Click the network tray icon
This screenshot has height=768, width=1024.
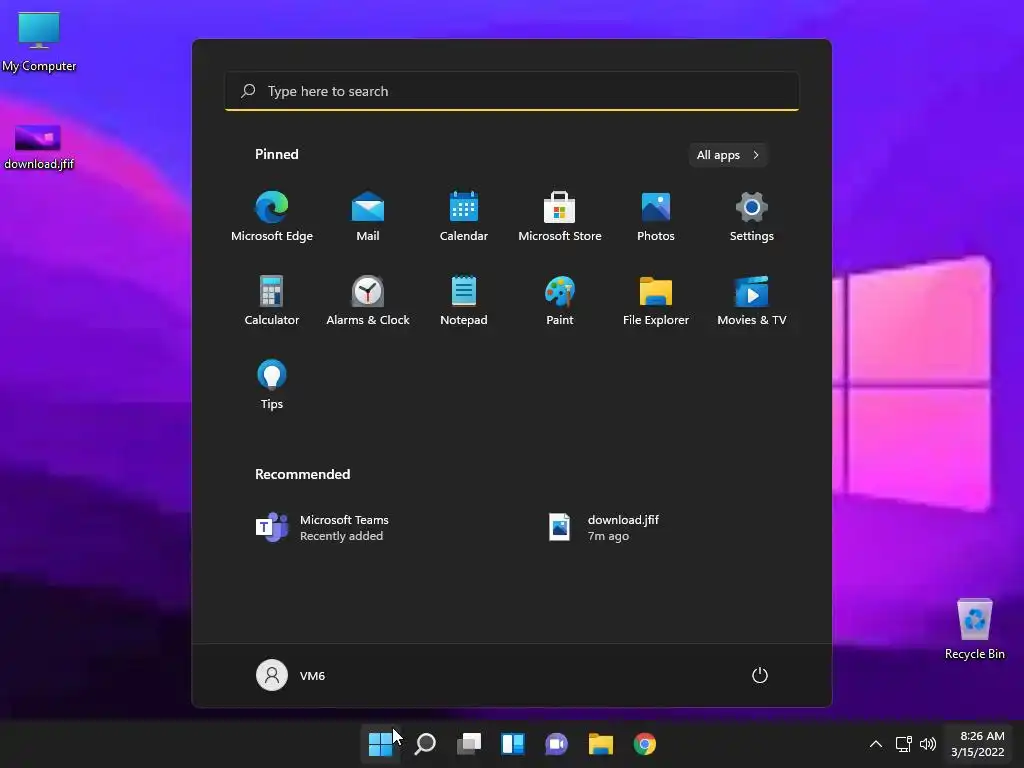904,744
